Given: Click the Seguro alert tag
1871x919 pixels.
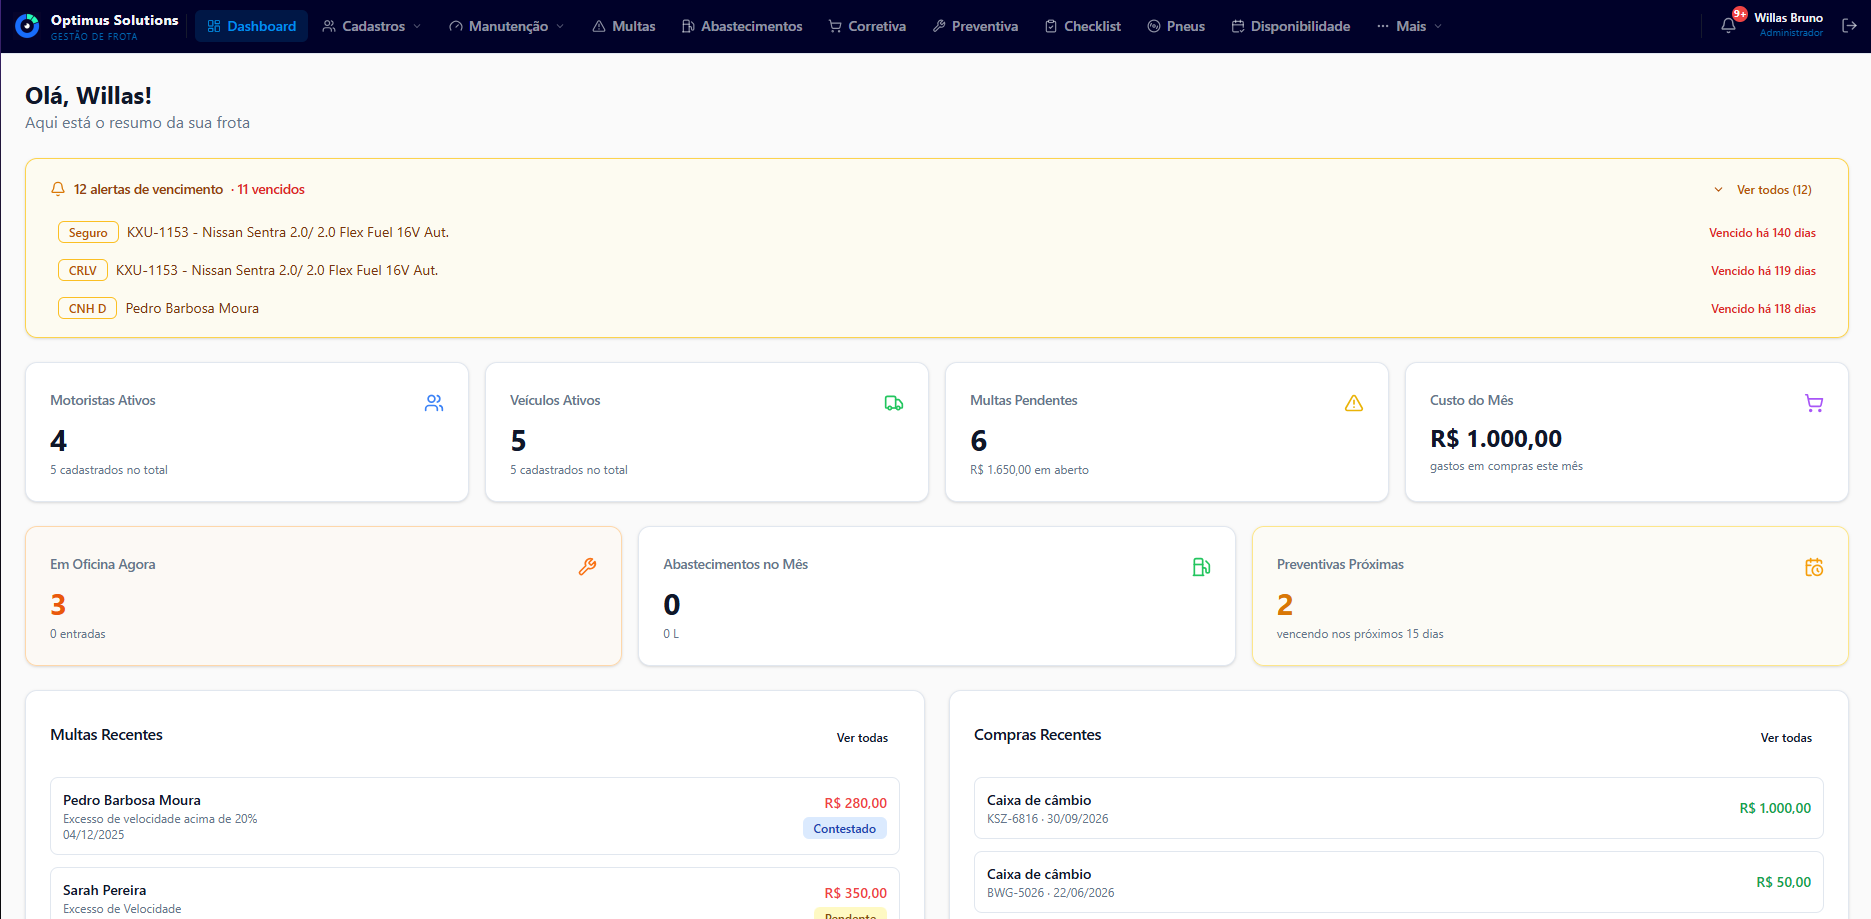Looking at the screenshot, I should [88, 233].
